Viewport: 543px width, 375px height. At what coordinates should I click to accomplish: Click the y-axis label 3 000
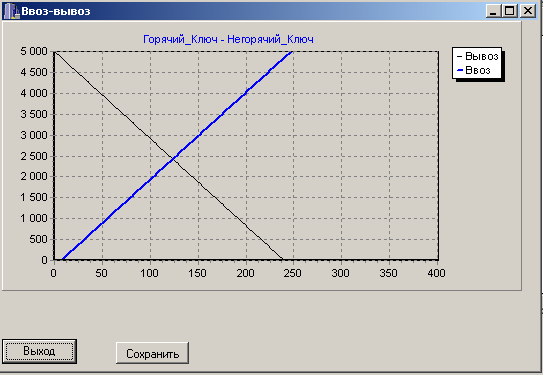[34, 135]
